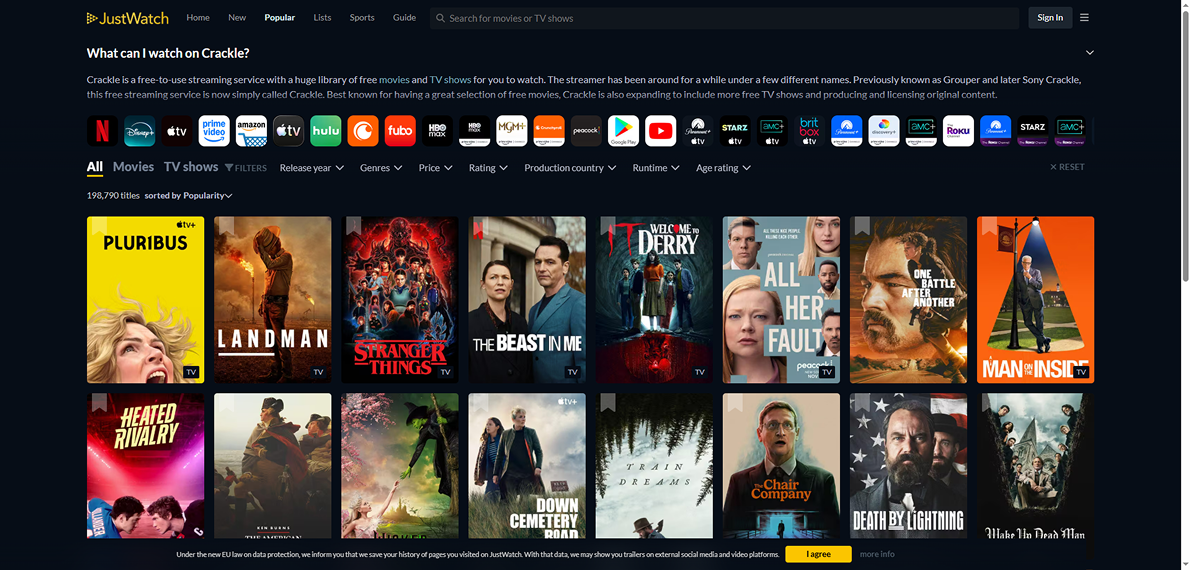Select the Crunchyroll orange swirl provider icon
This screenshot has width=1190, height=570.
pos(363,131)
